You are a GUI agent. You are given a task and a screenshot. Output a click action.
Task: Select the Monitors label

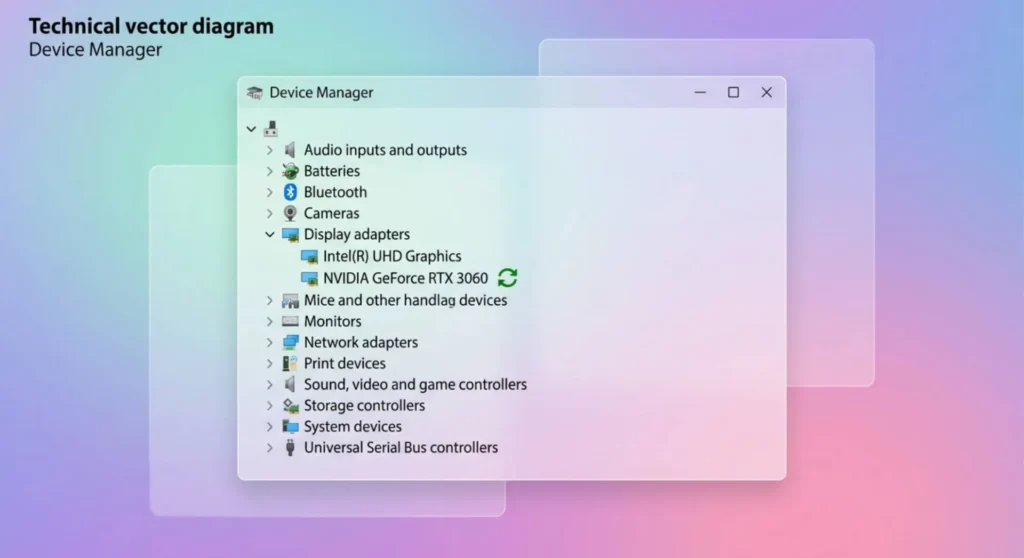click(x=332, y=321)
